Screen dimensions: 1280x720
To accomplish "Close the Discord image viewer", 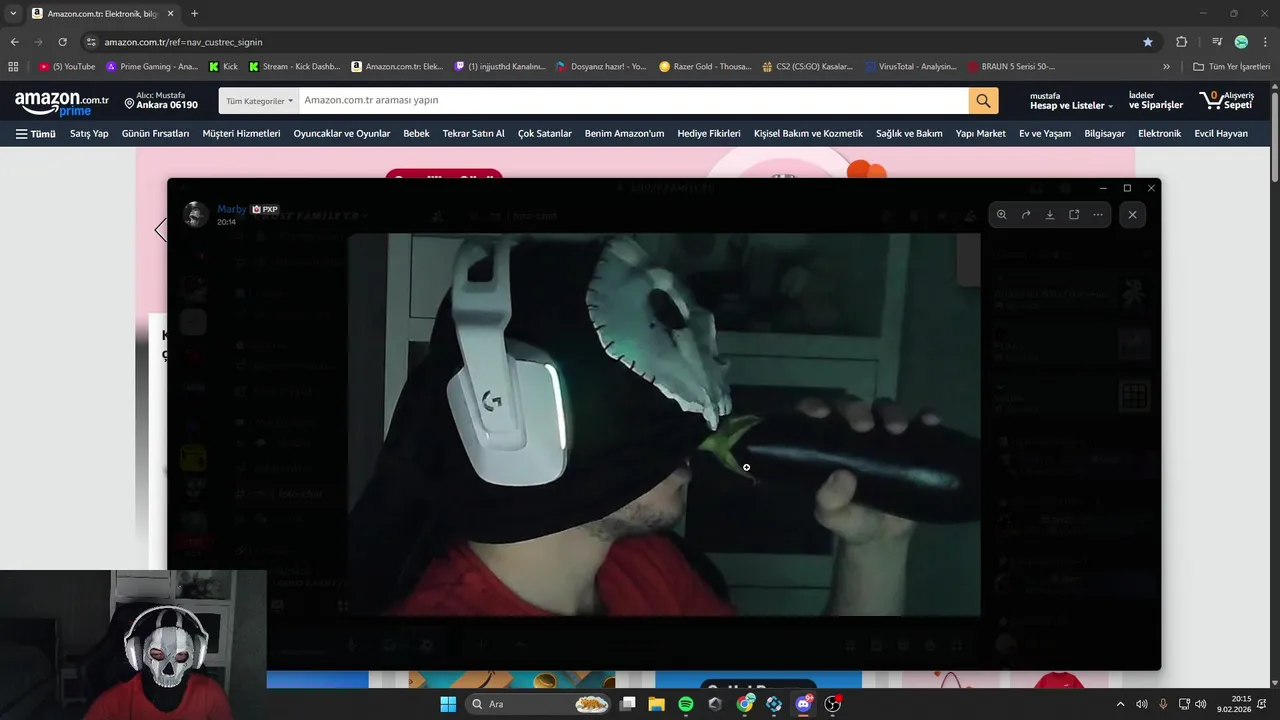I will pos(1132,215).
